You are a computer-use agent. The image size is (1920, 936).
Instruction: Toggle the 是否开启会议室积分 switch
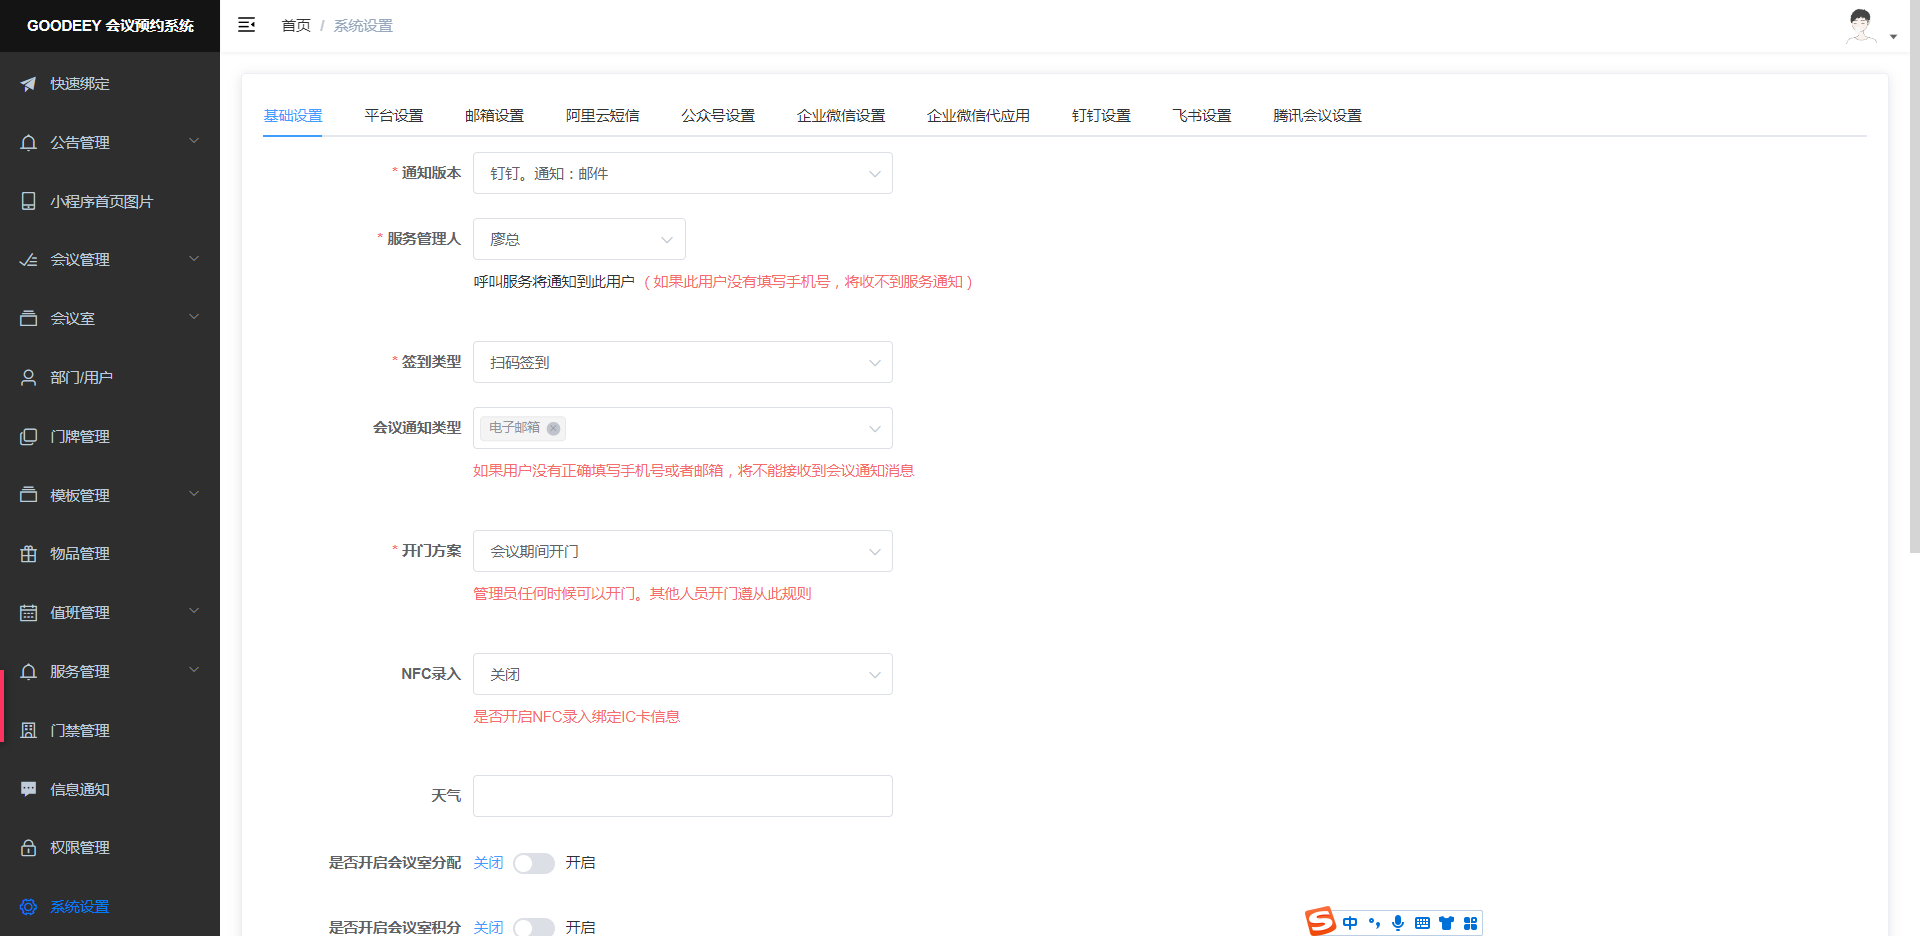pyautogui.click(x=533, y=927)
